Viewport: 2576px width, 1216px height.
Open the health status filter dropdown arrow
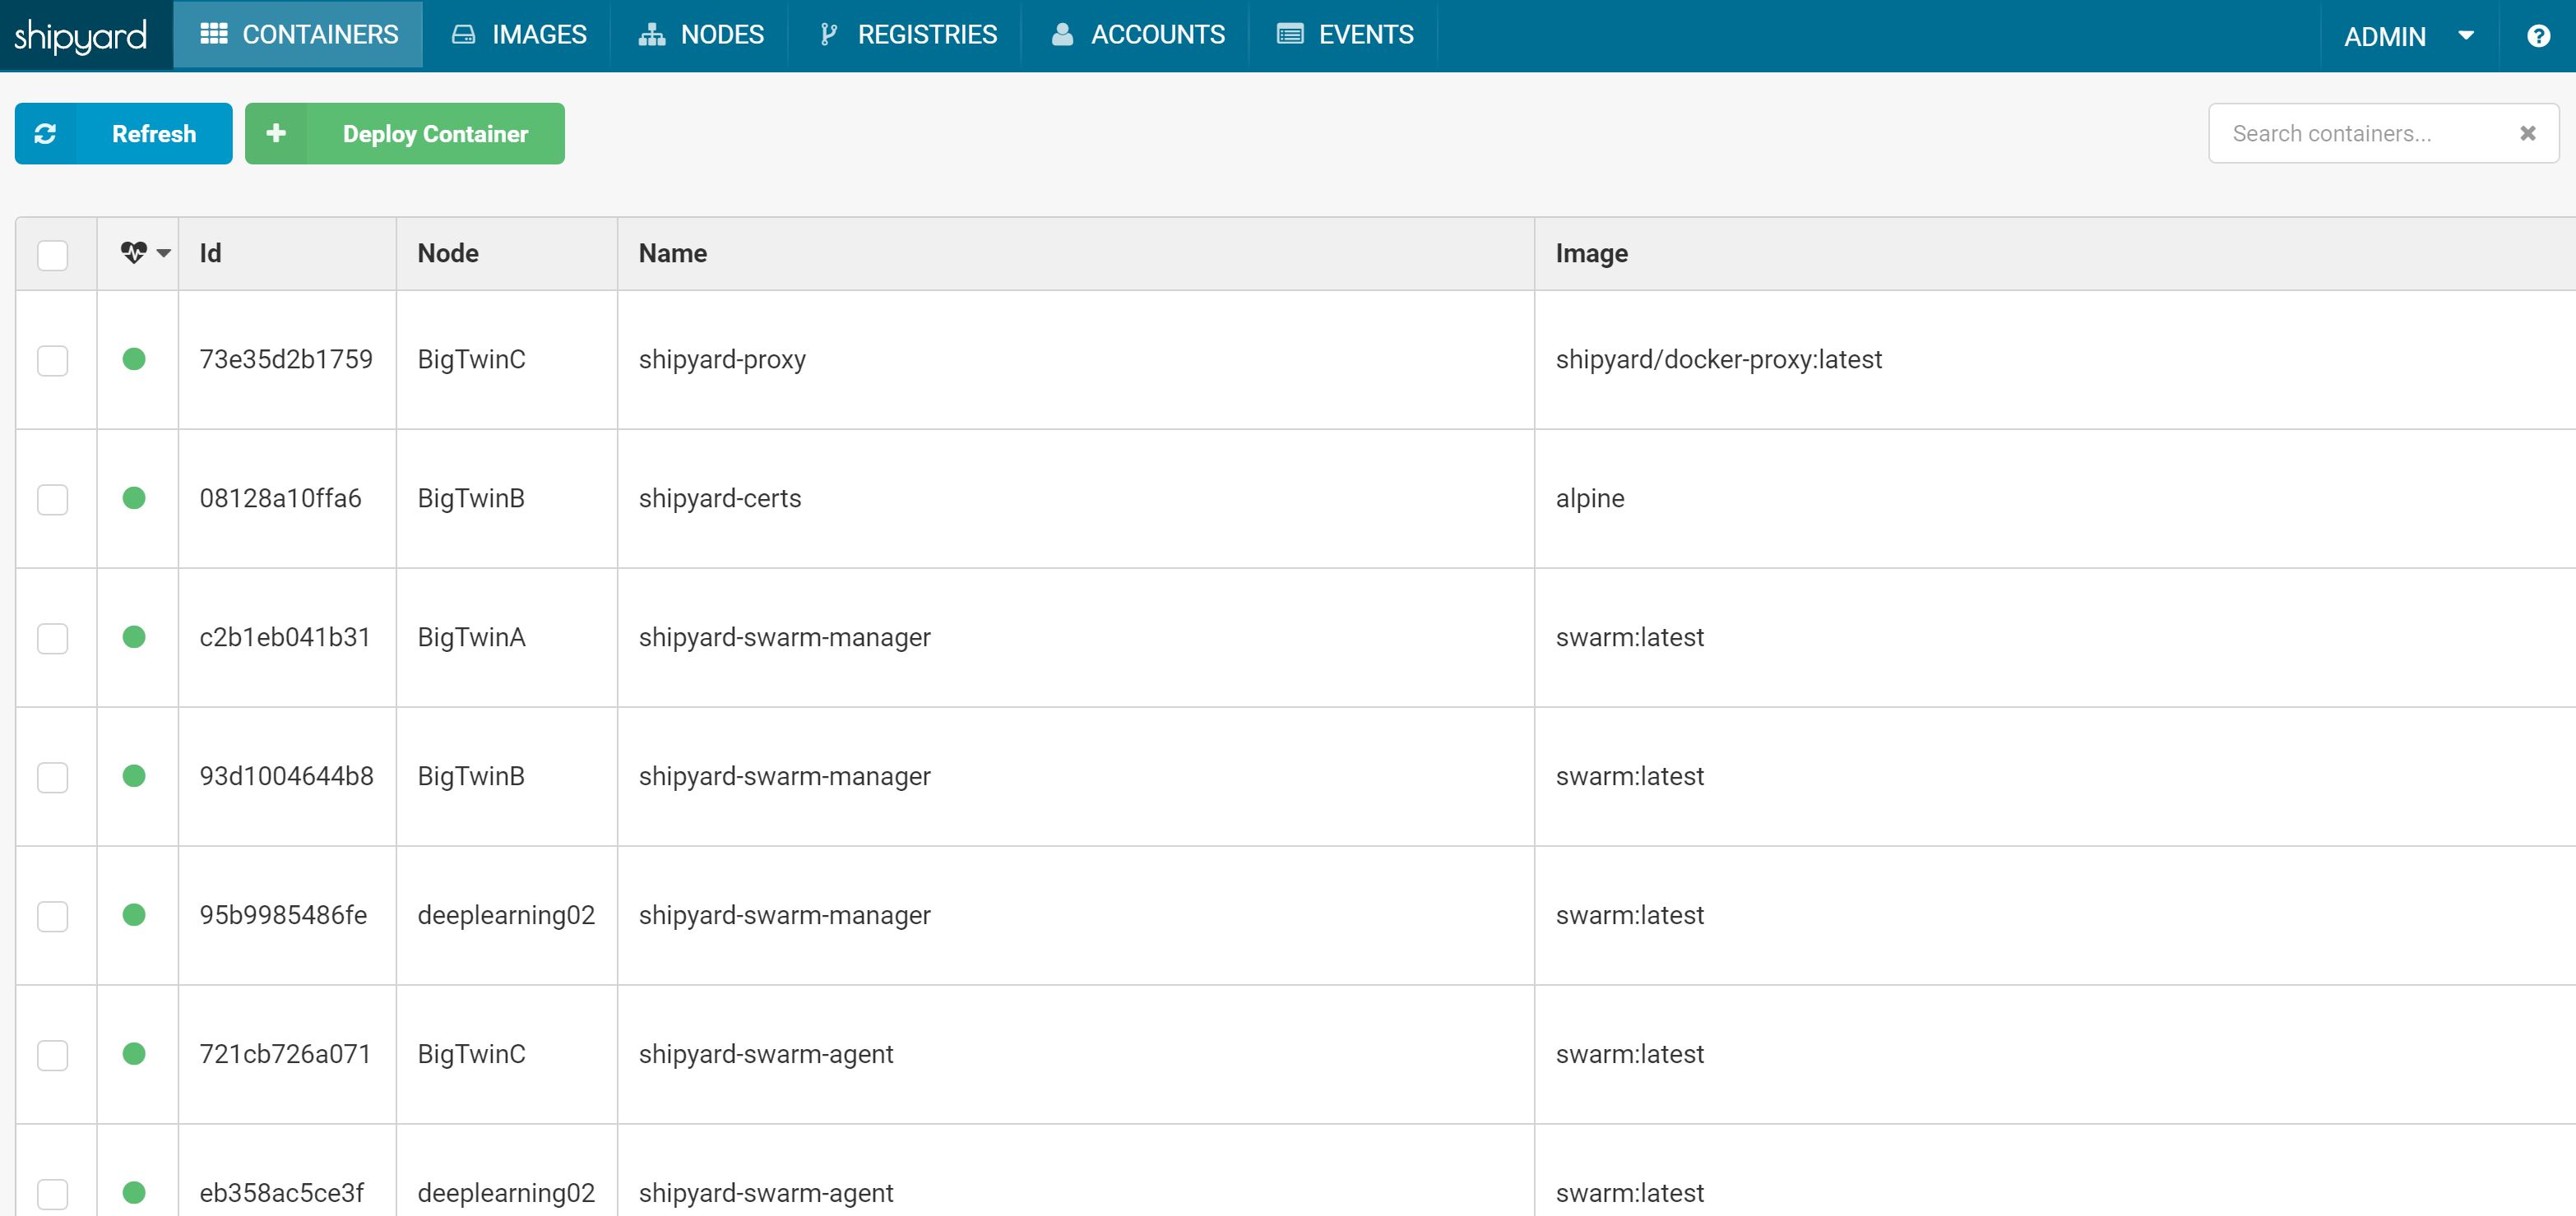(x=164, y=253)
